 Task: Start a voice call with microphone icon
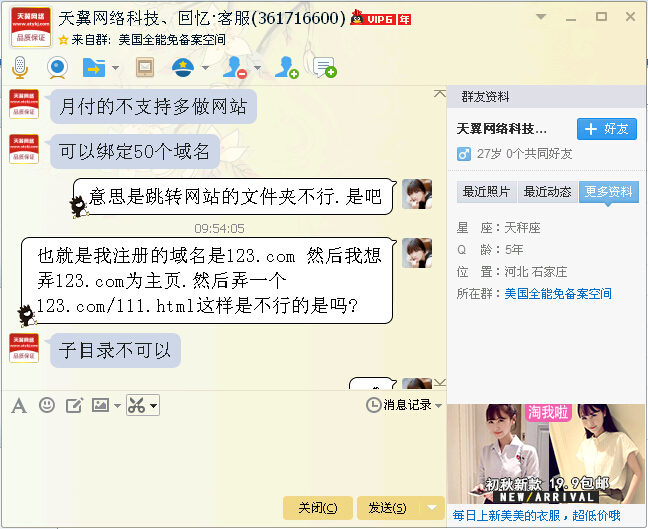click(19, 67)
